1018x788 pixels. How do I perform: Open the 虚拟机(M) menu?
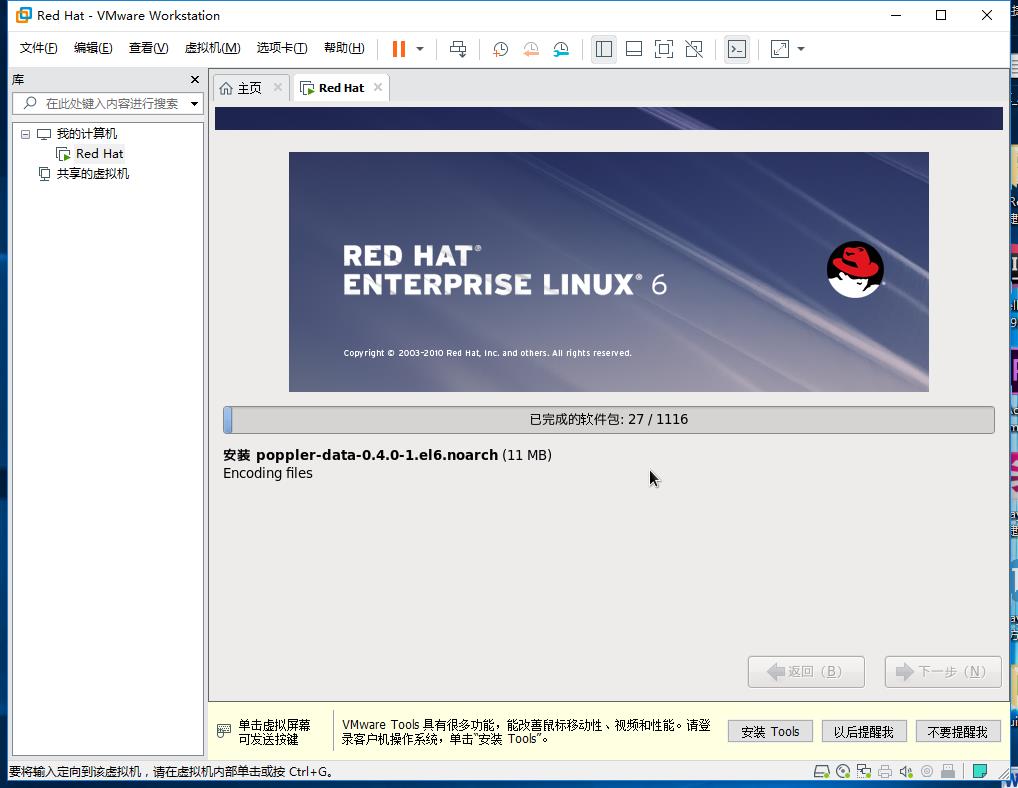[212, 48]
